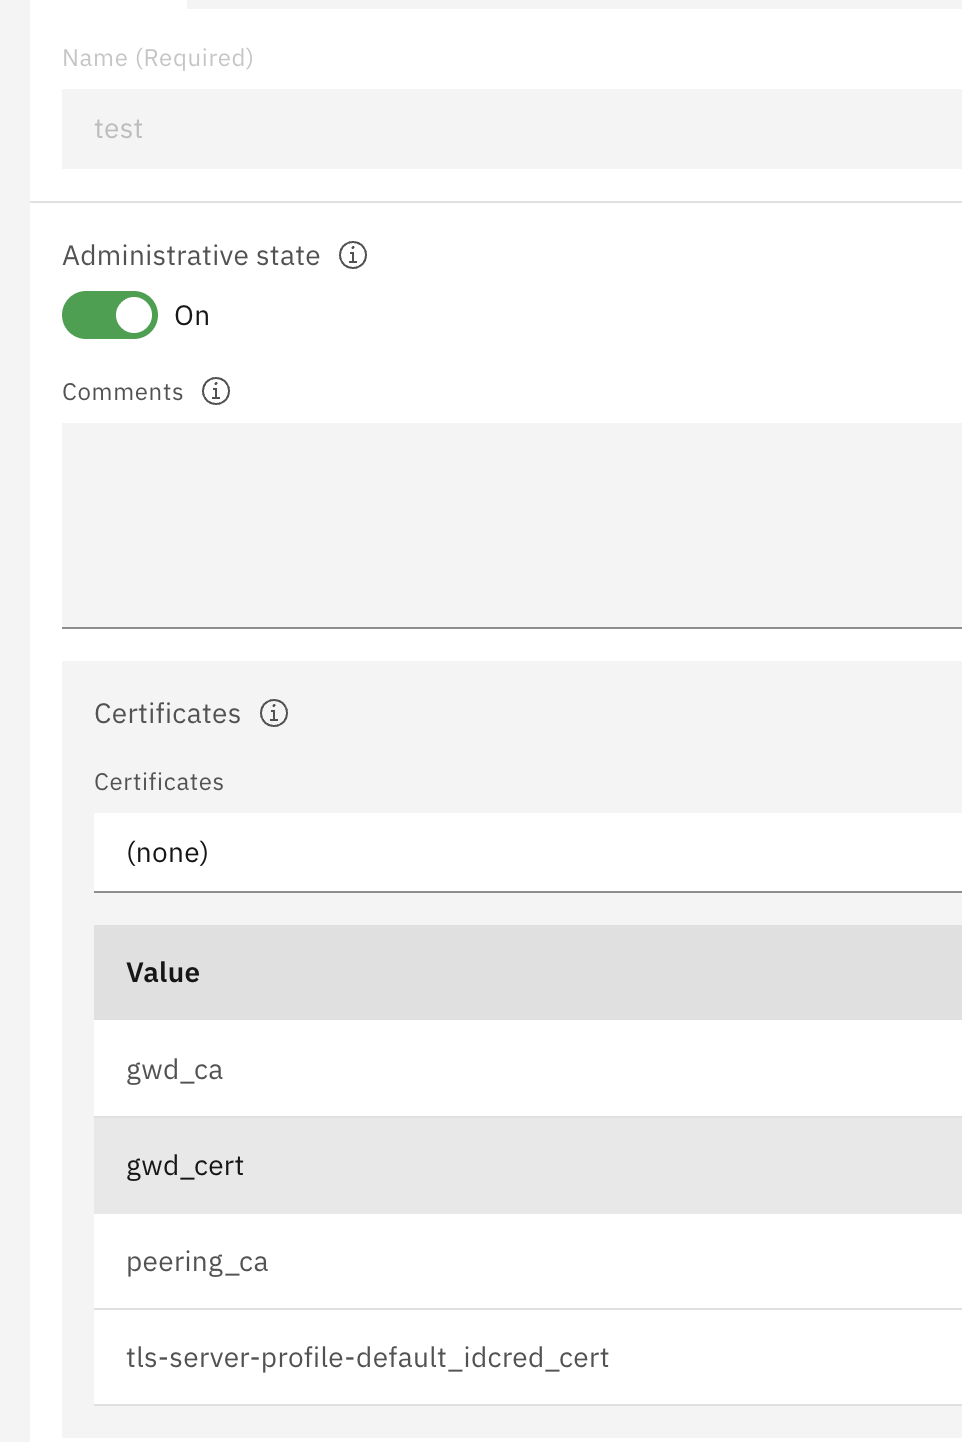Click the Certificates info icon
Image resolution: width=962 pixels, height=1442 pixels.
[x=273, y=712]
